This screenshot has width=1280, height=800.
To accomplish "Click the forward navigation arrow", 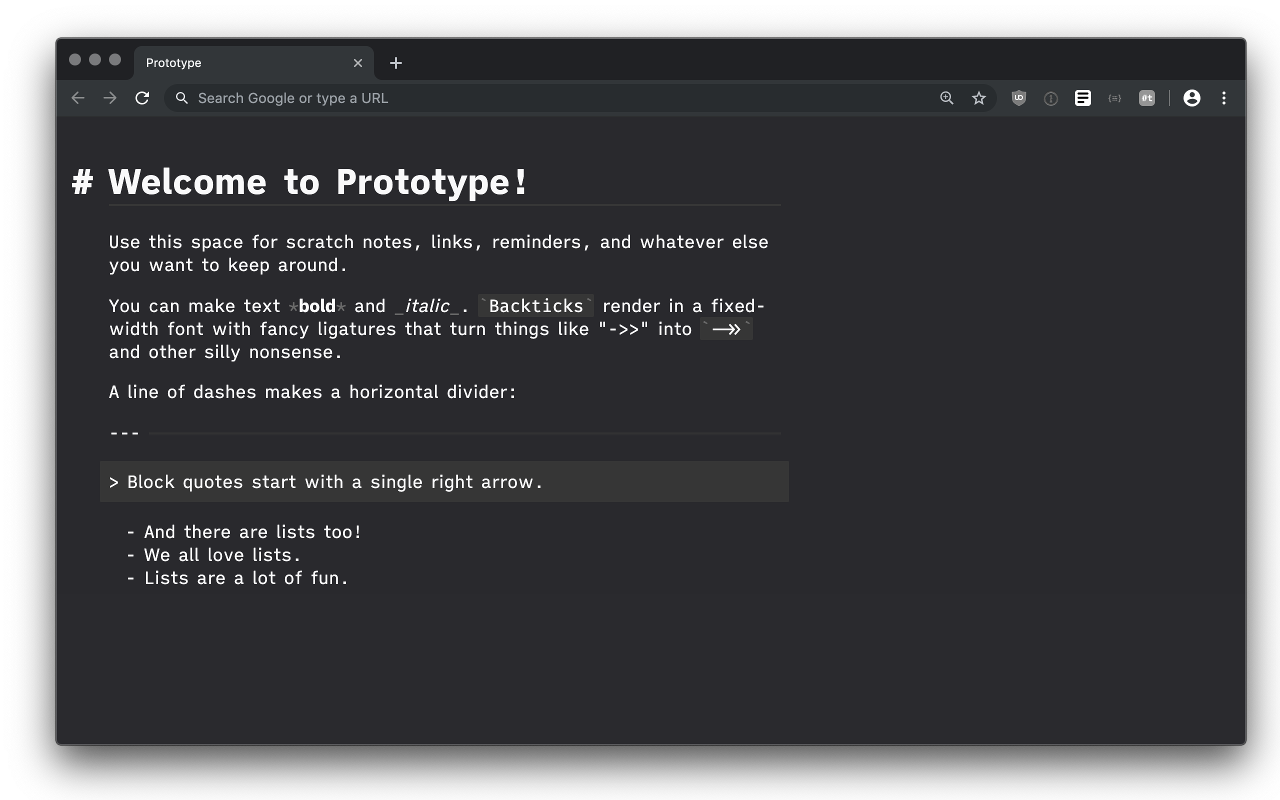I will [x=110, y=98].
